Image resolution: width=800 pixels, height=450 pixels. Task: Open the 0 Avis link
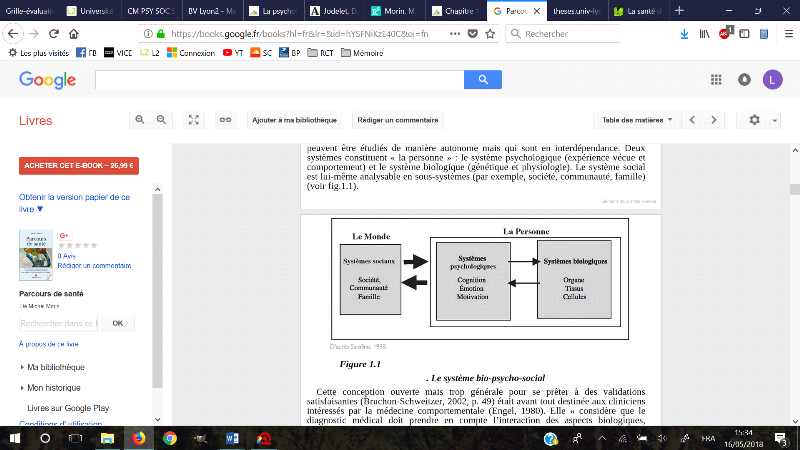(66, 256)
